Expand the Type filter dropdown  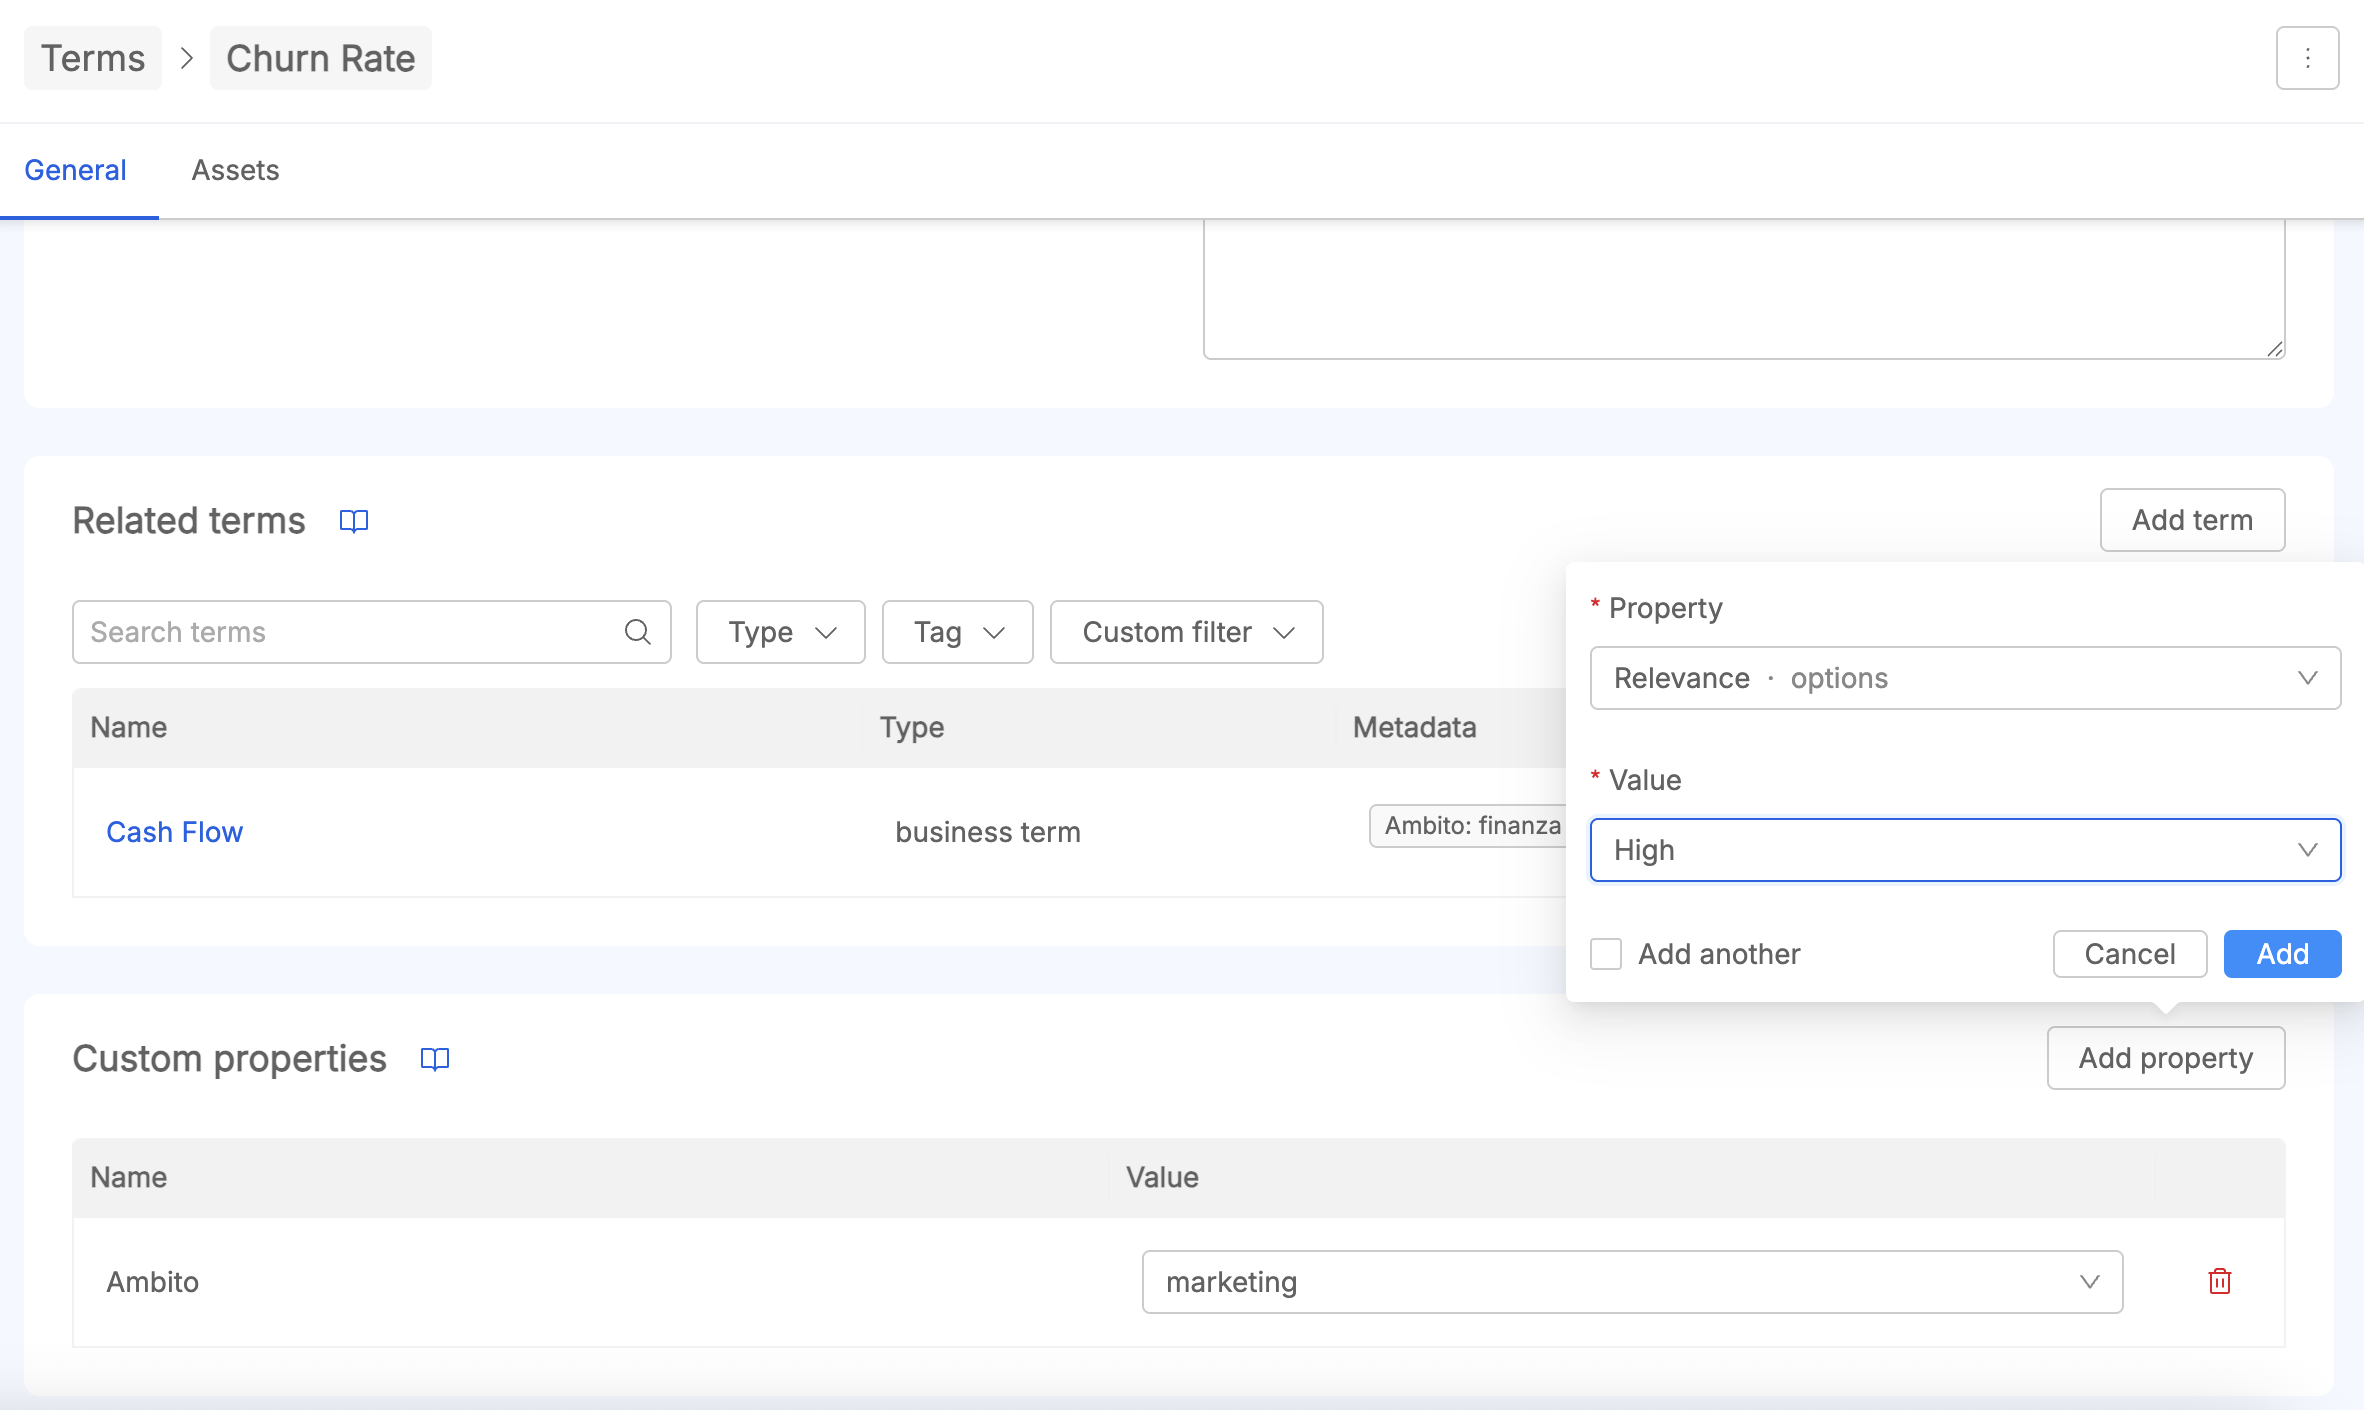[x=781, y=632]
